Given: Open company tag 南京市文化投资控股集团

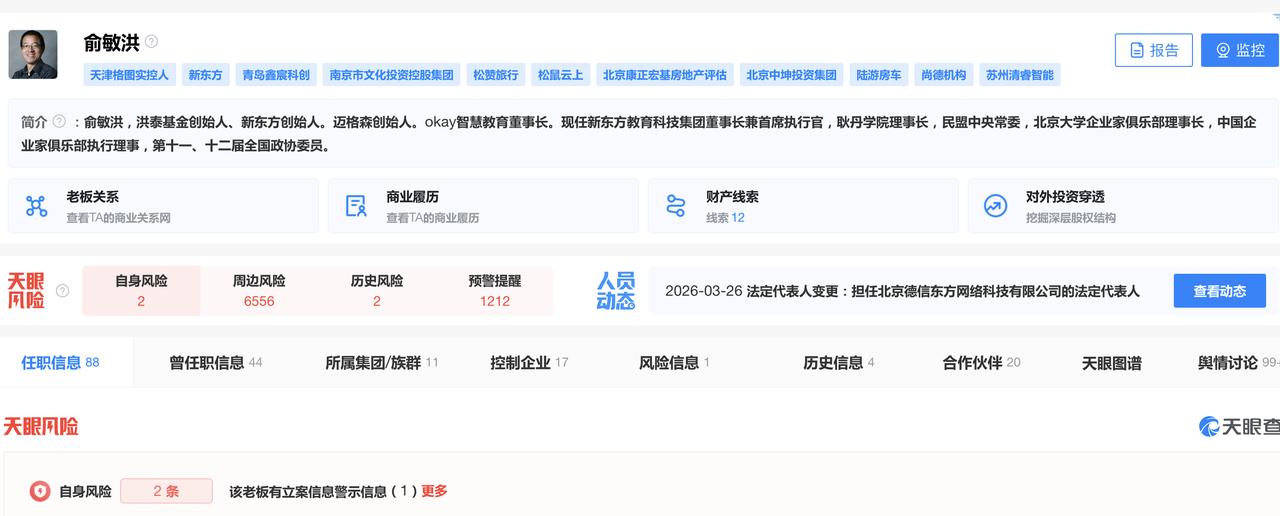Looking at the screenshot, I should (392, 75).
